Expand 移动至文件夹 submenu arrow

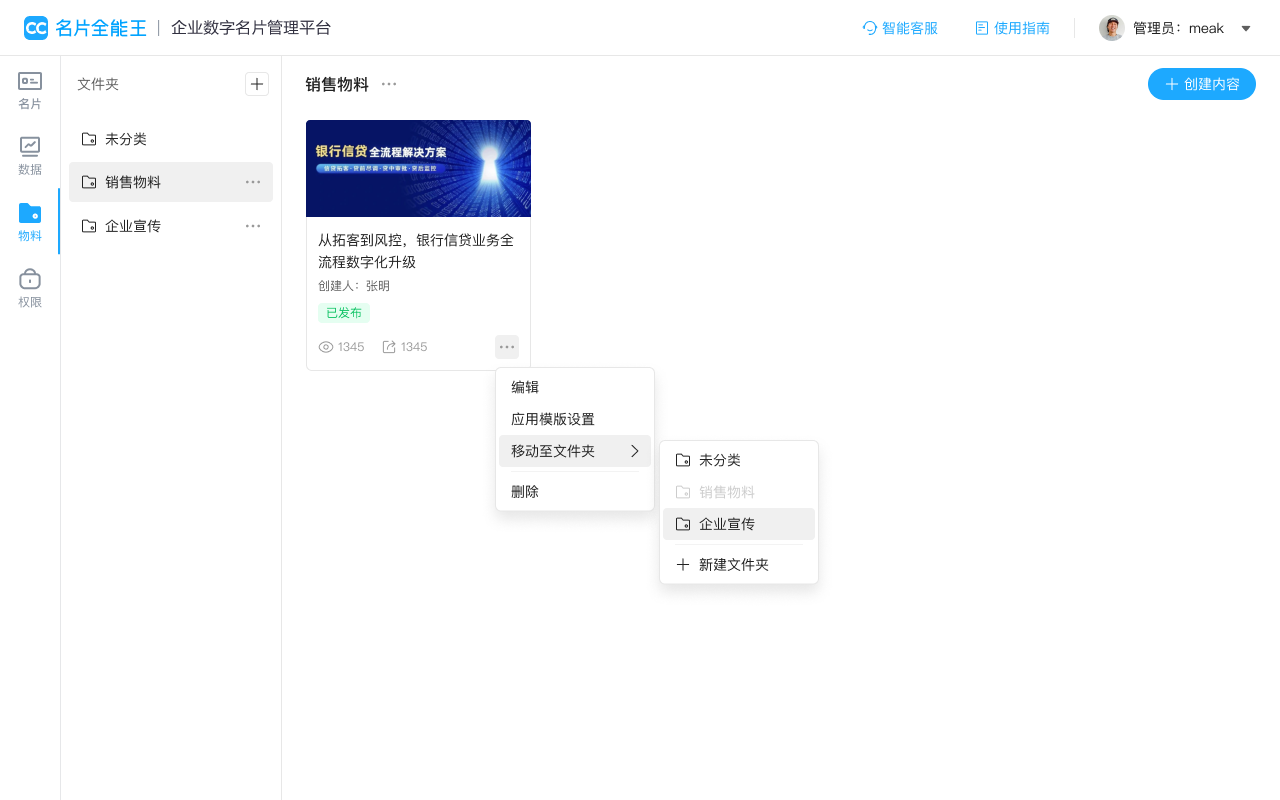click(x=634, y=451)
